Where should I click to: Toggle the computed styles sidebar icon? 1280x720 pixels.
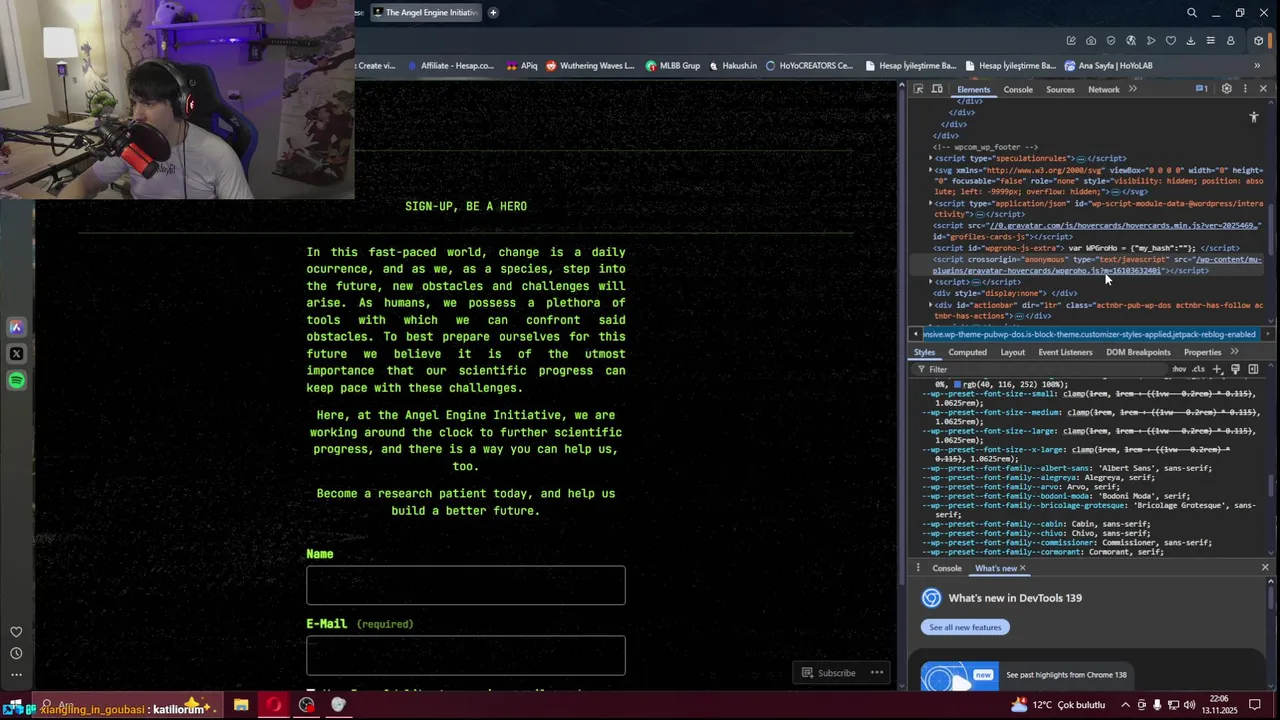click(1253, 369)
